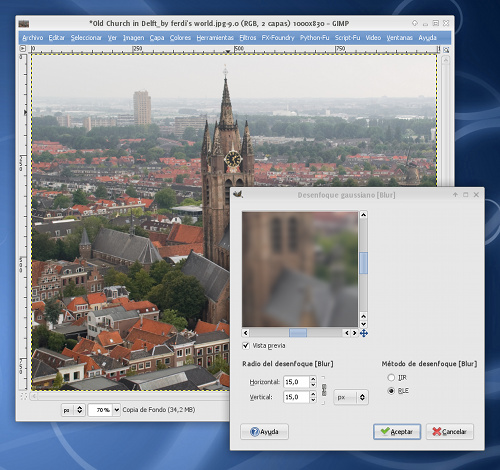Screen dimensions: 500x470
Task: Maximize the blur dialog window
Action: 466,195
